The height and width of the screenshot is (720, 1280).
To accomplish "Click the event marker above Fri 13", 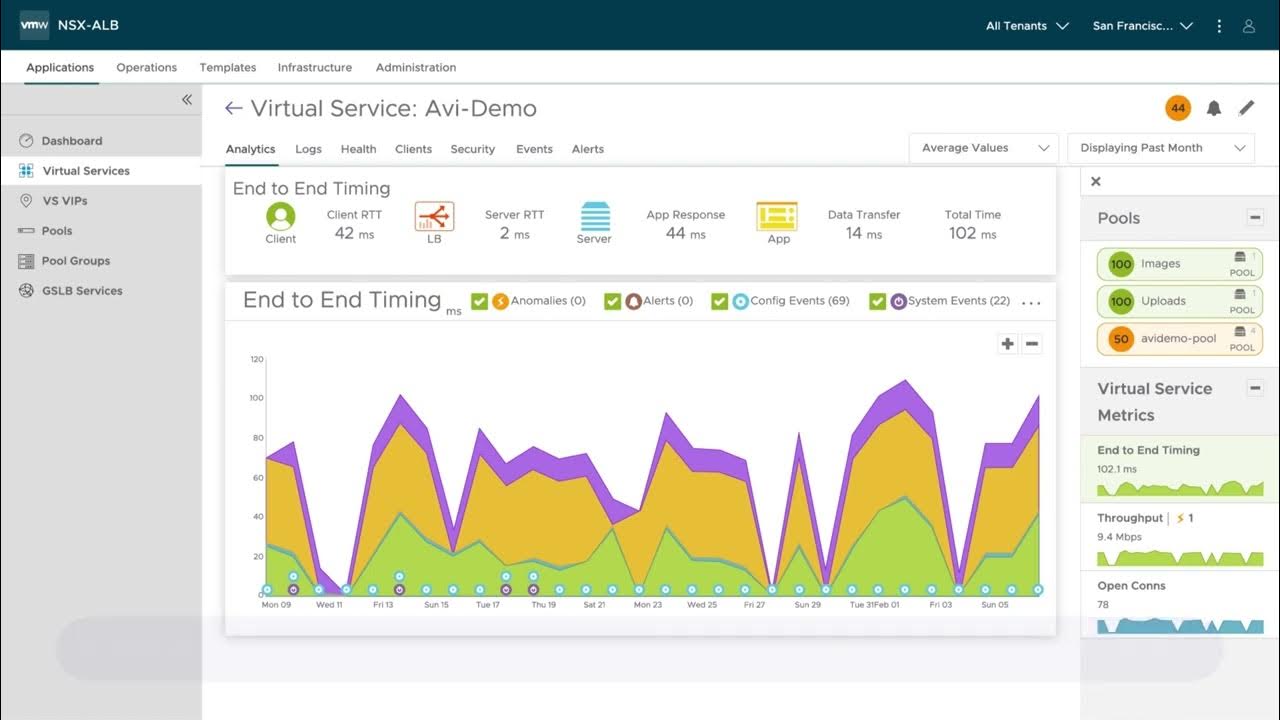I will (399, 576).
